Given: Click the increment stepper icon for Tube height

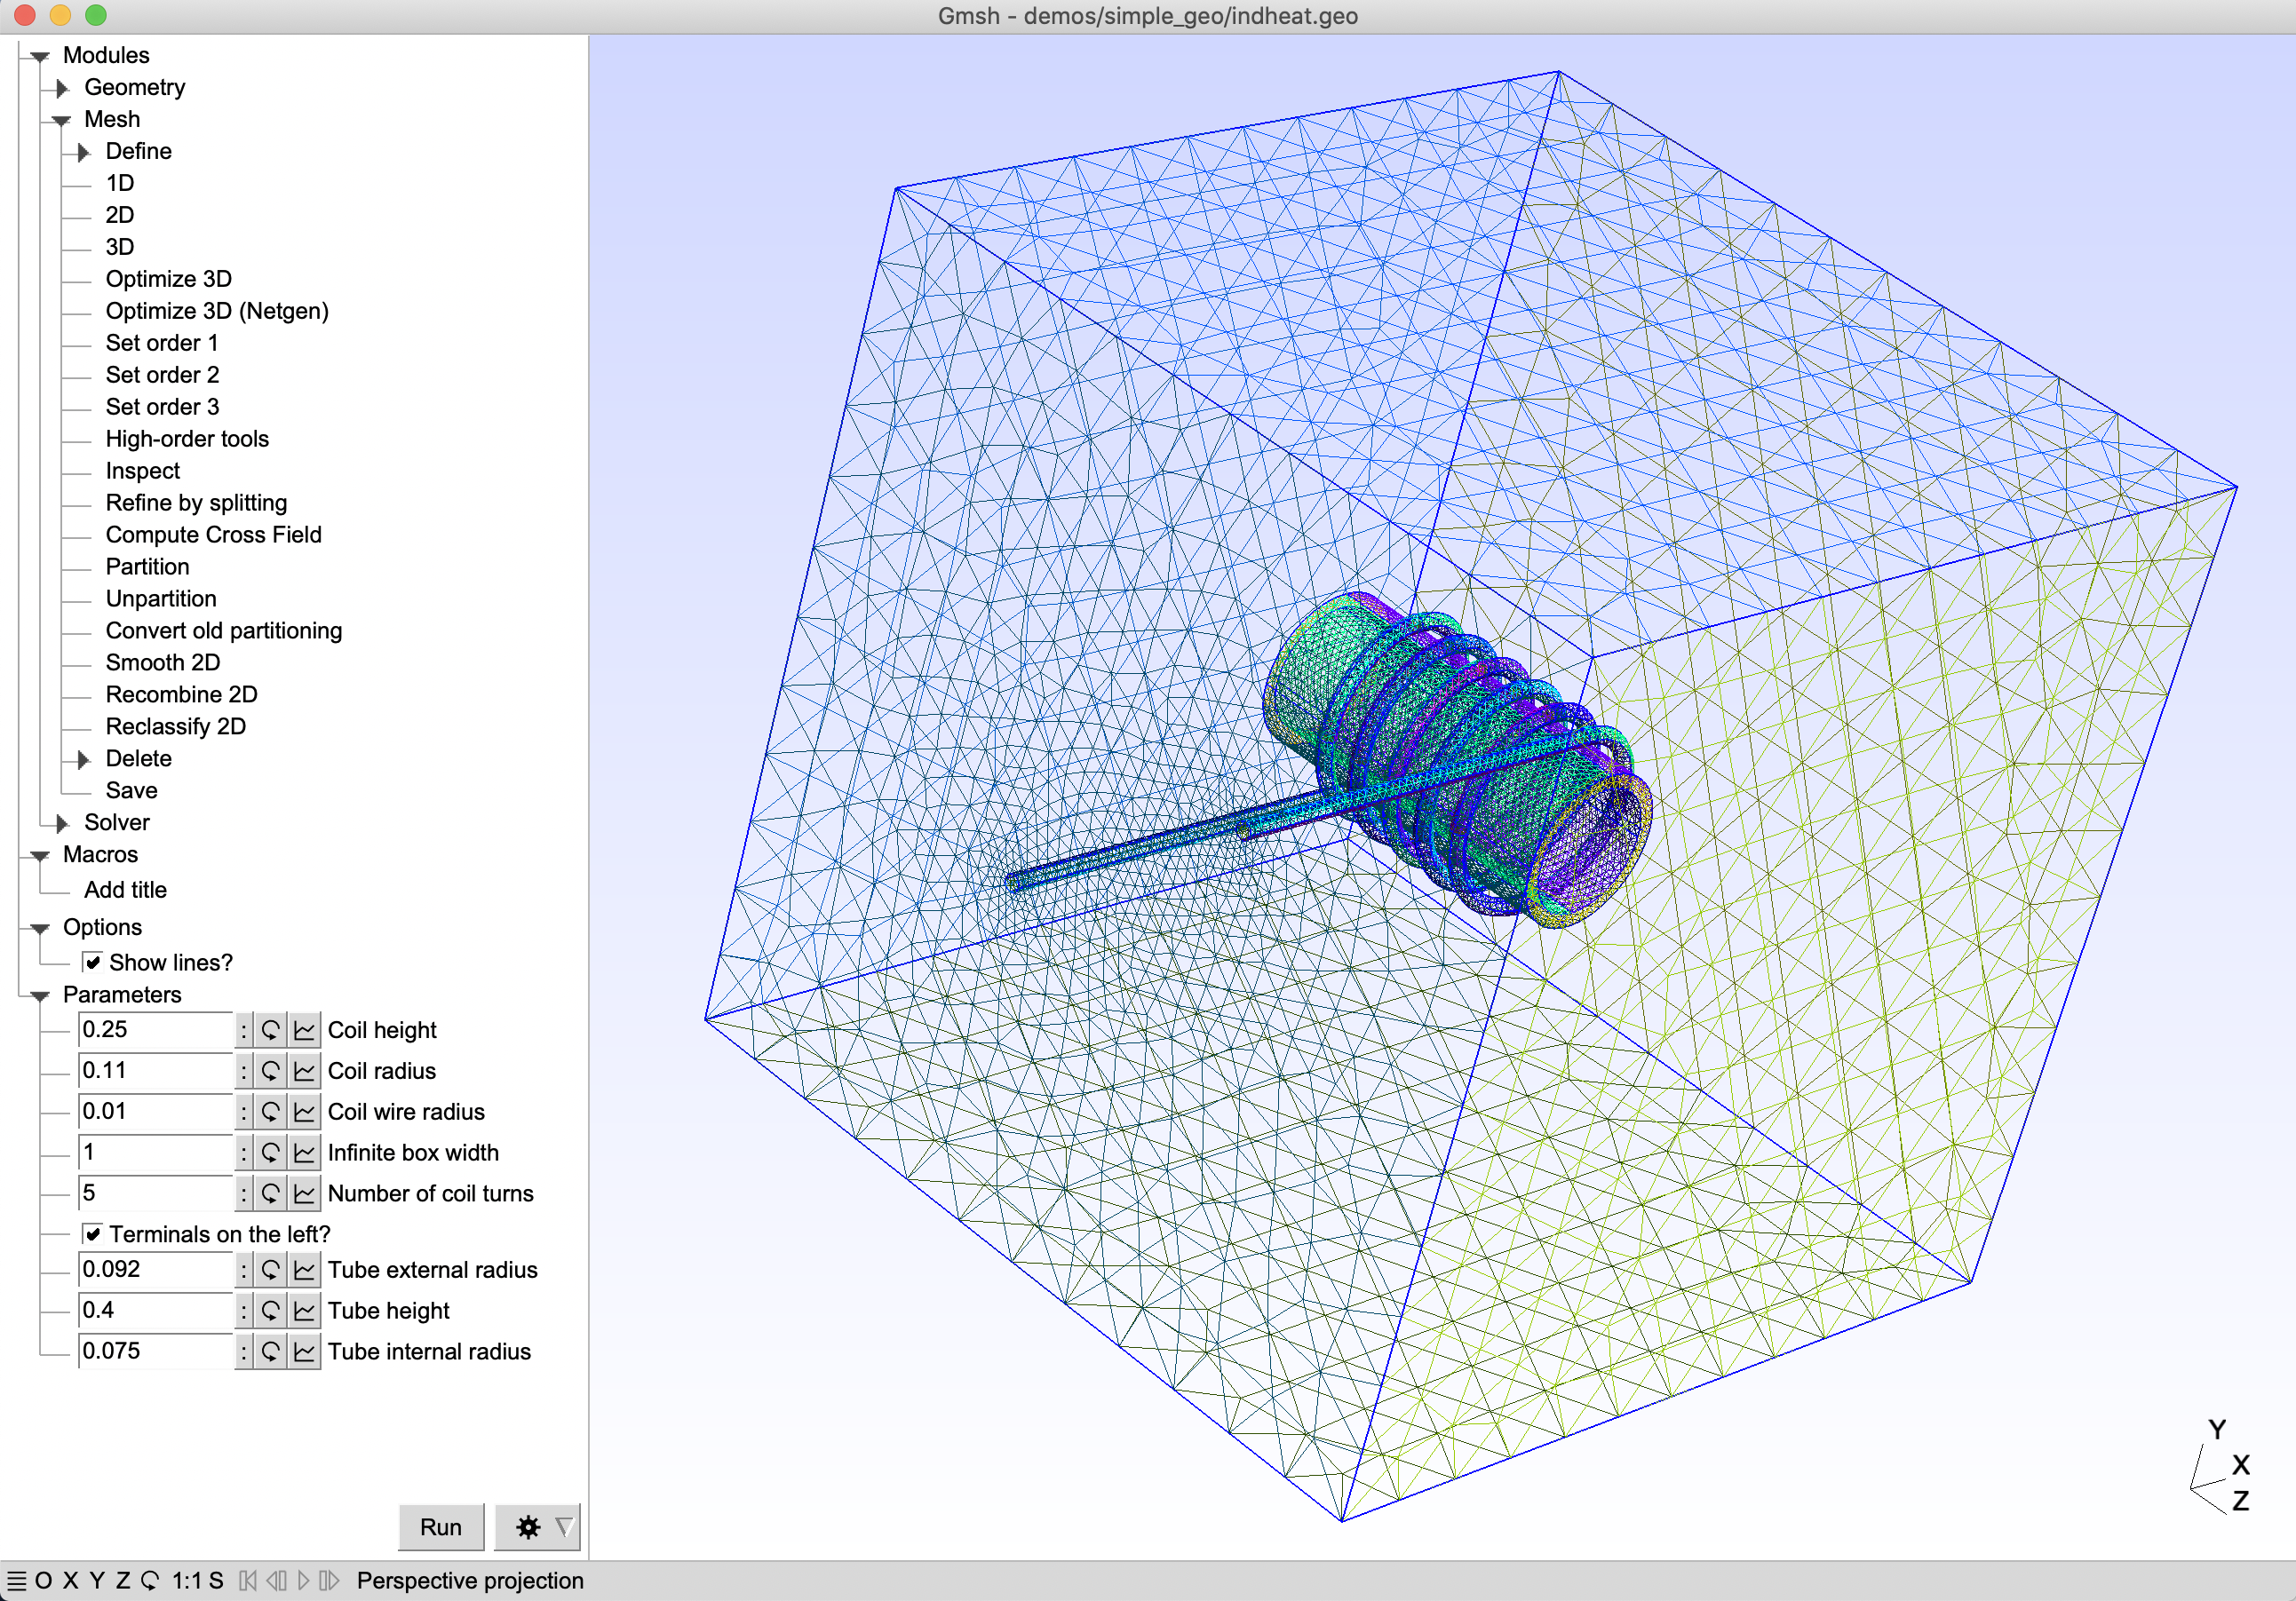Looking at the screenshot, I should 244,1308.
